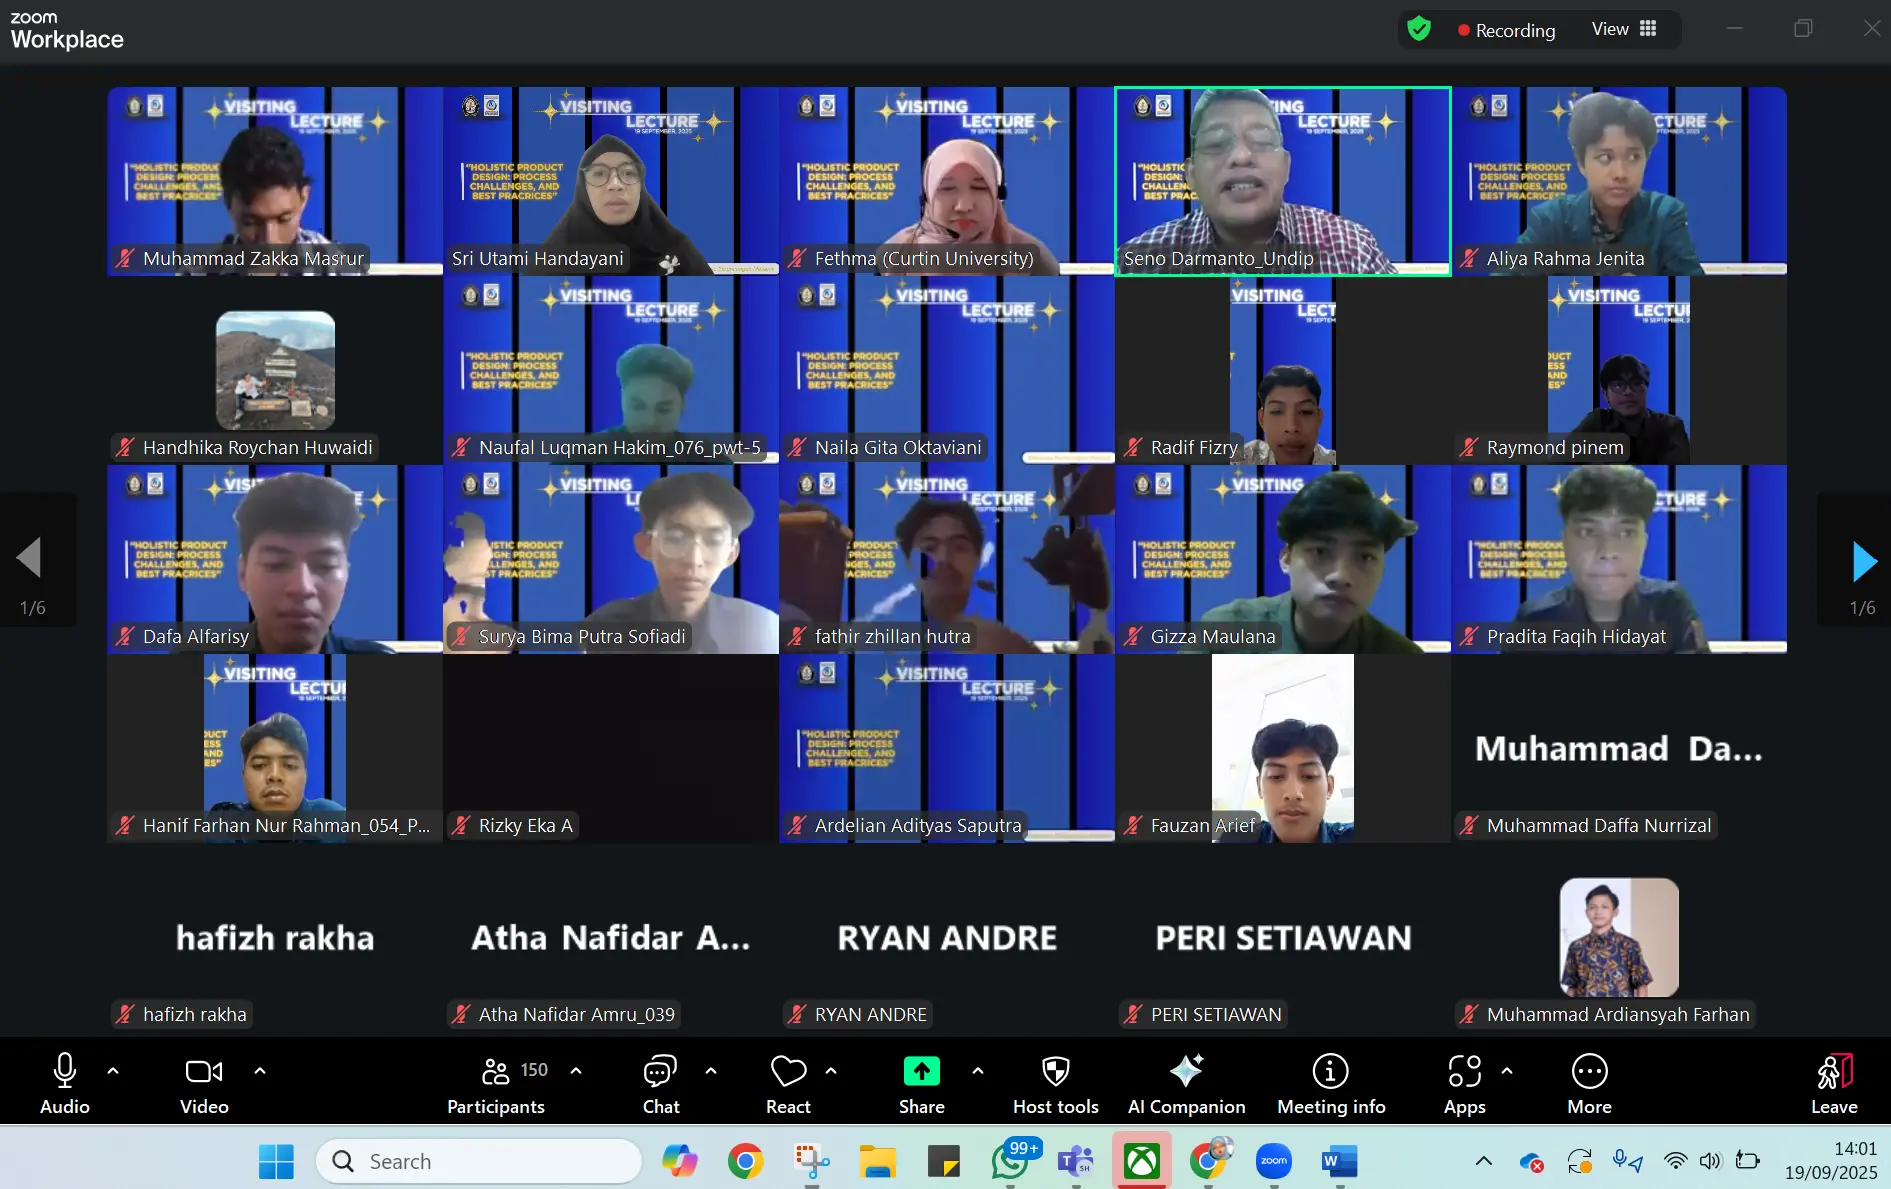Open the View layout menu
This screenshot has height=1189, width=1891.
[1624, 29]
